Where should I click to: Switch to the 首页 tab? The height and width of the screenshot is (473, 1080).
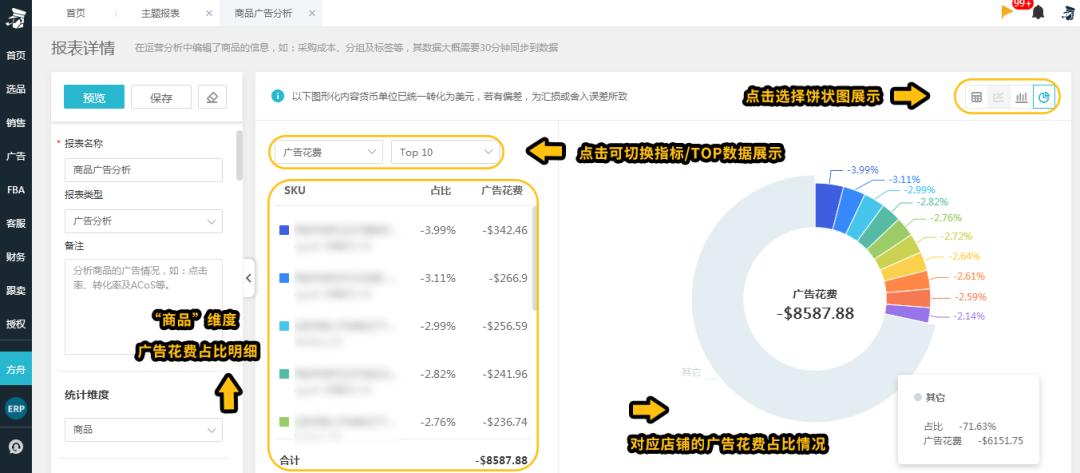click(x=76, y=13)
